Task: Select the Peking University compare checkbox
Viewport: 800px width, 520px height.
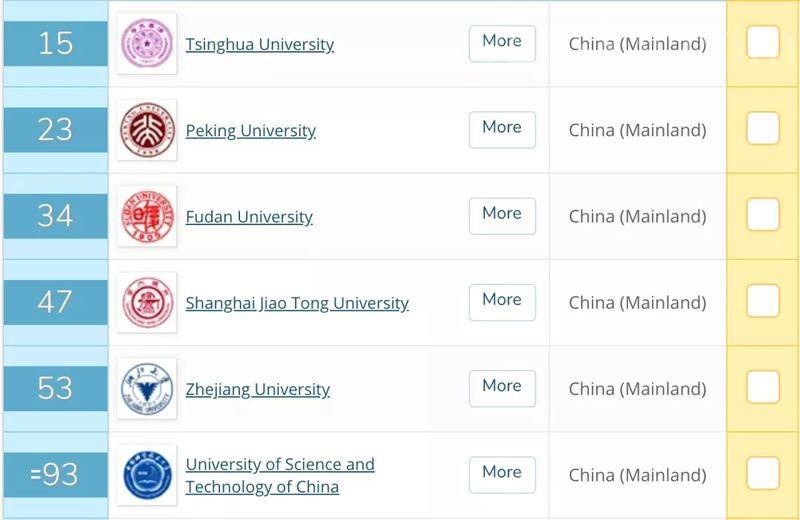Action: click(763, 129)
